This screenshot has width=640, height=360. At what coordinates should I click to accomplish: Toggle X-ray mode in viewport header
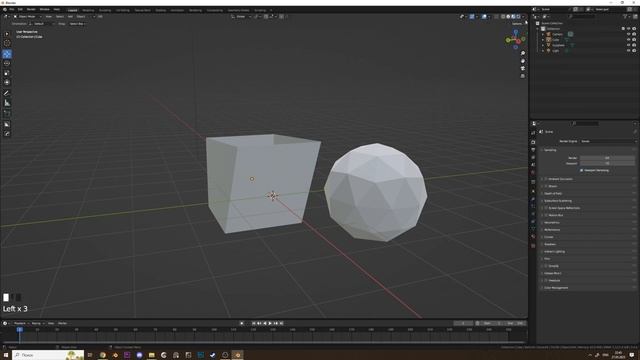tap(496, 17)
